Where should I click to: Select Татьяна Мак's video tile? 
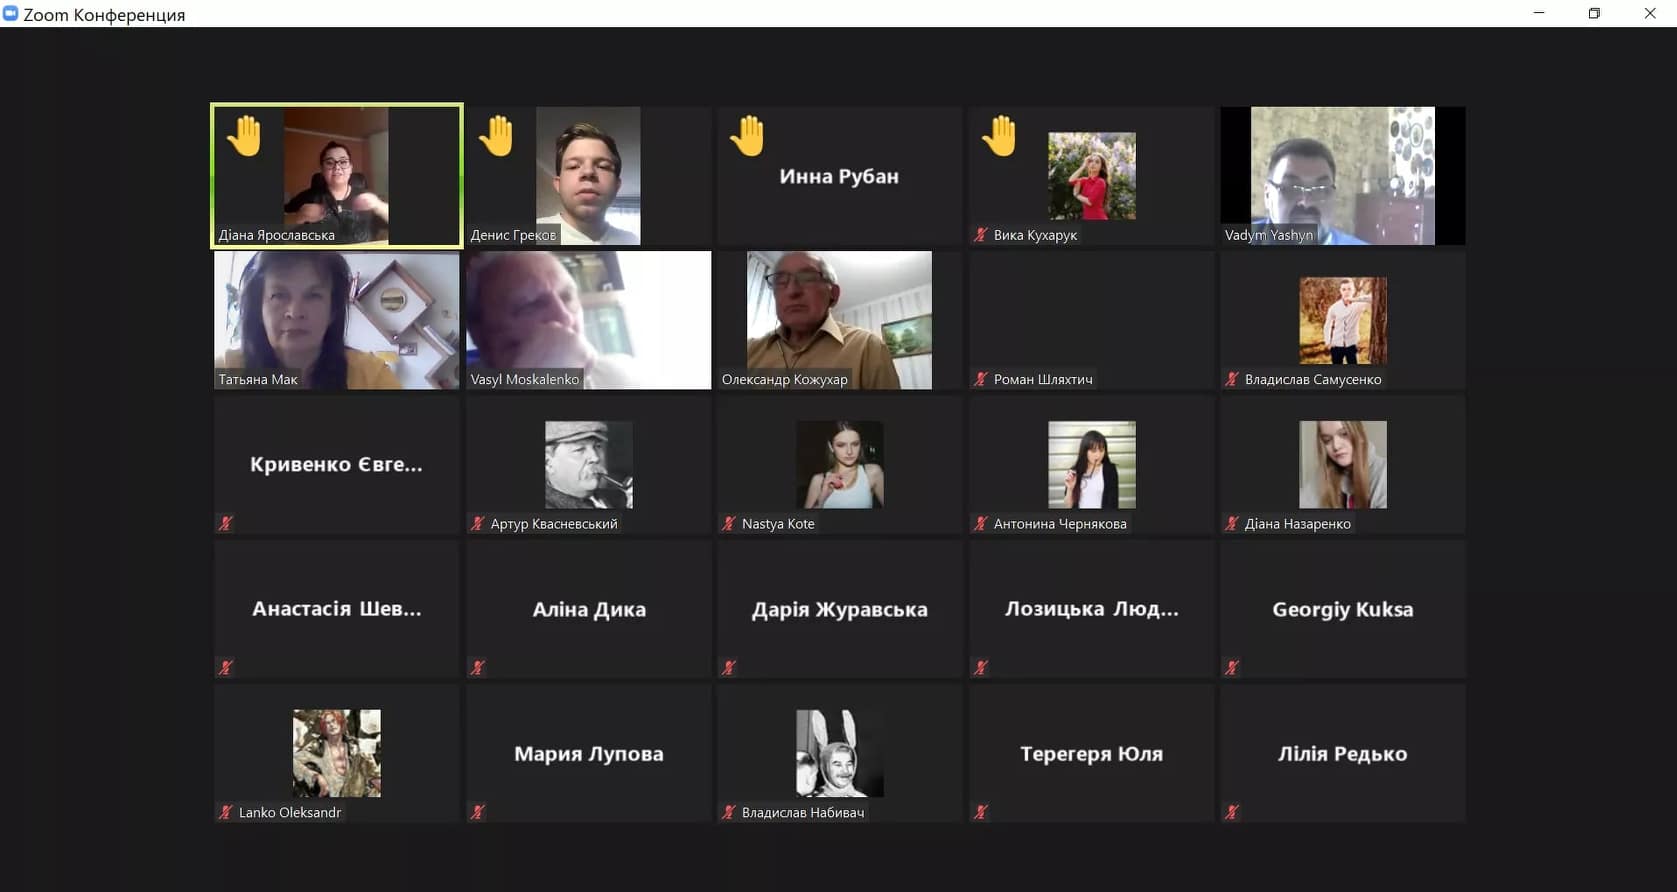336,319
